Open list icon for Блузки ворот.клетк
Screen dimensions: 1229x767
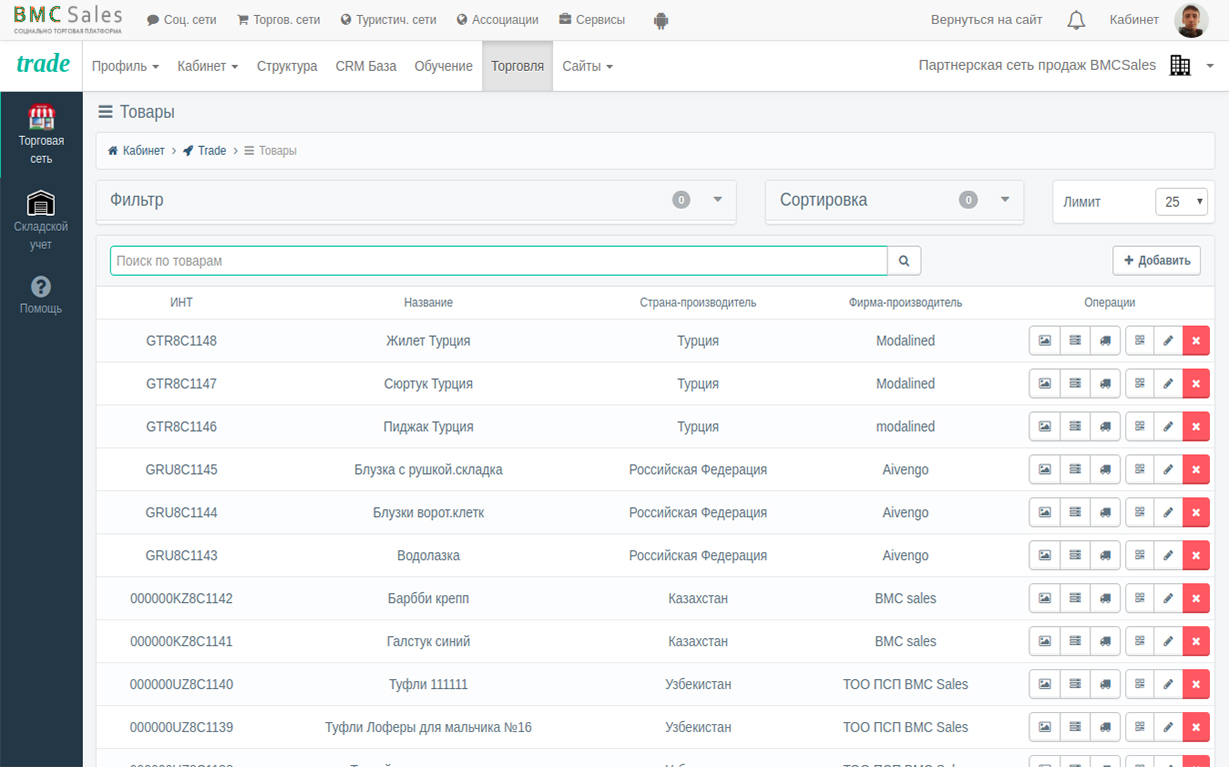click(x=1075, y=513)
